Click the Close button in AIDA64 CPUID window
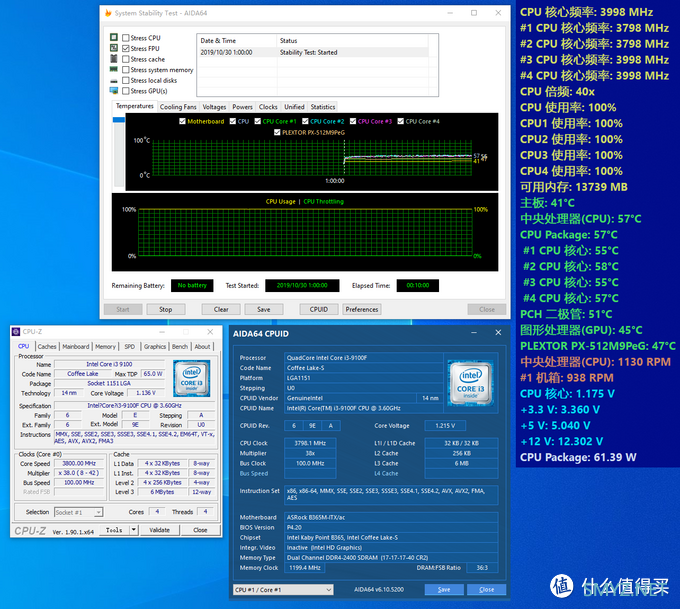 coord(487,589)
